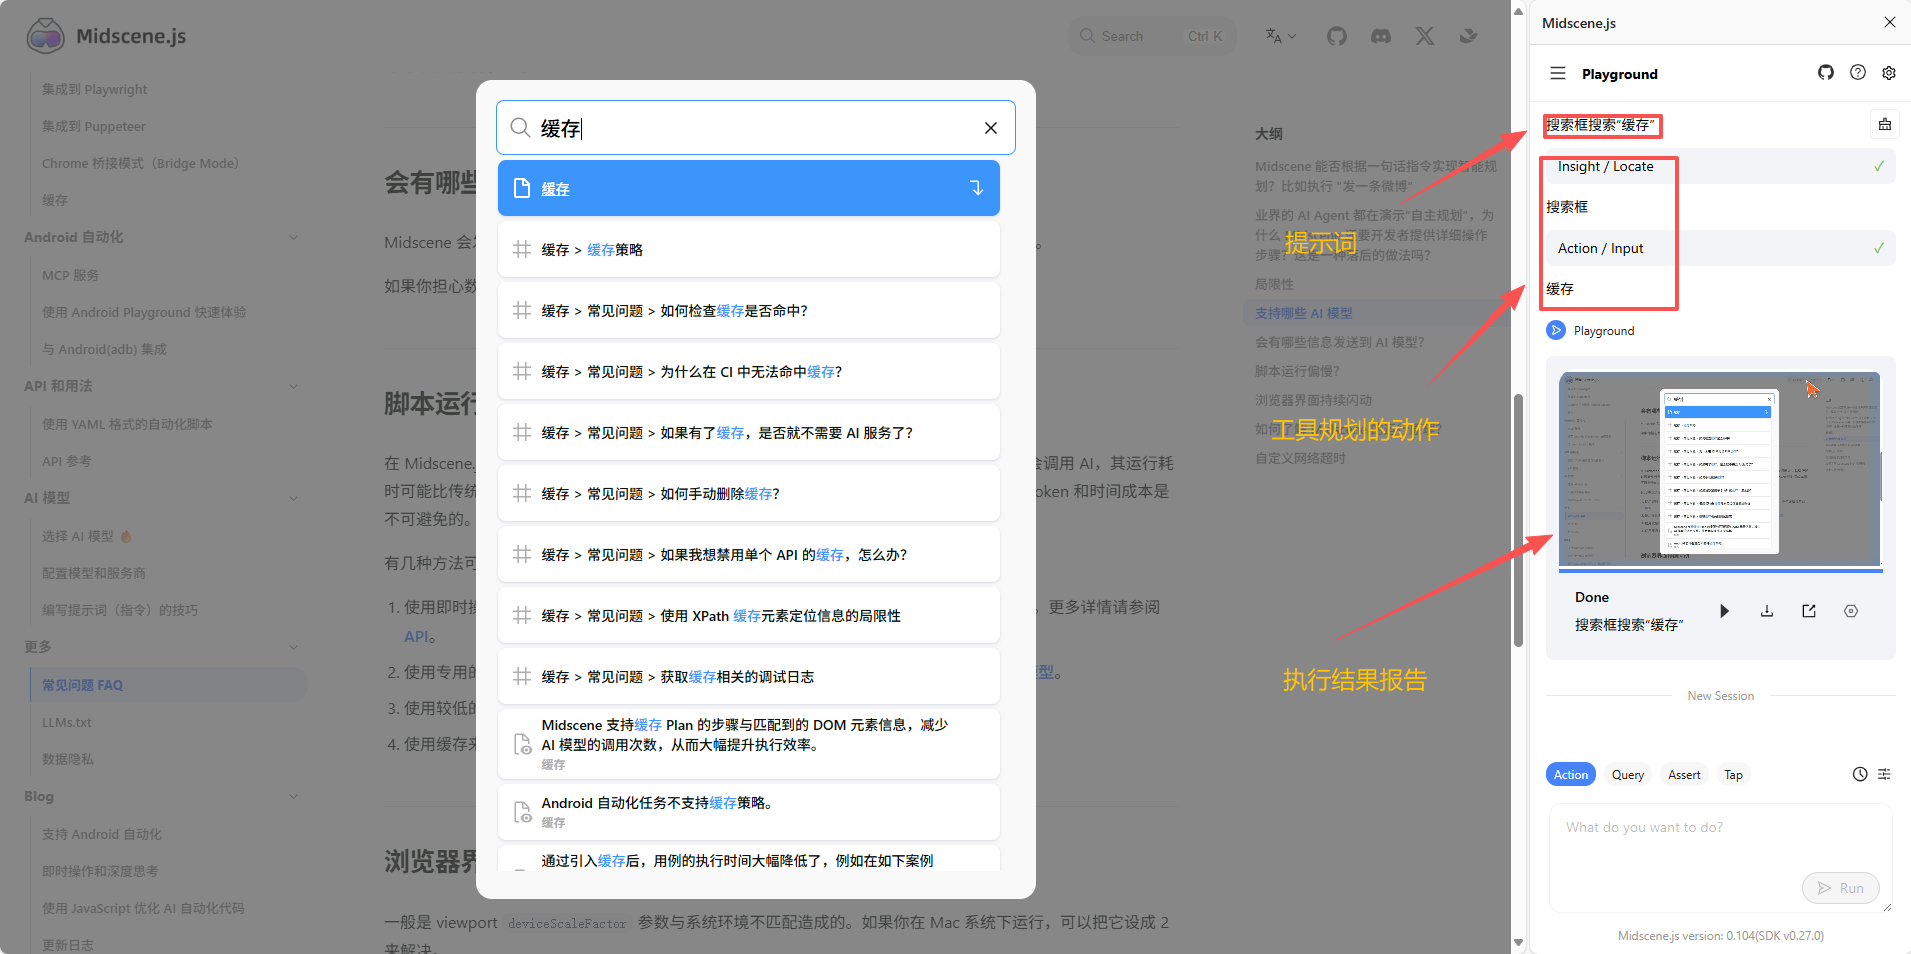This screenshot has height=954, width=1911.
Task: Select the Tap mode tab
Action: click(1733, 775)
